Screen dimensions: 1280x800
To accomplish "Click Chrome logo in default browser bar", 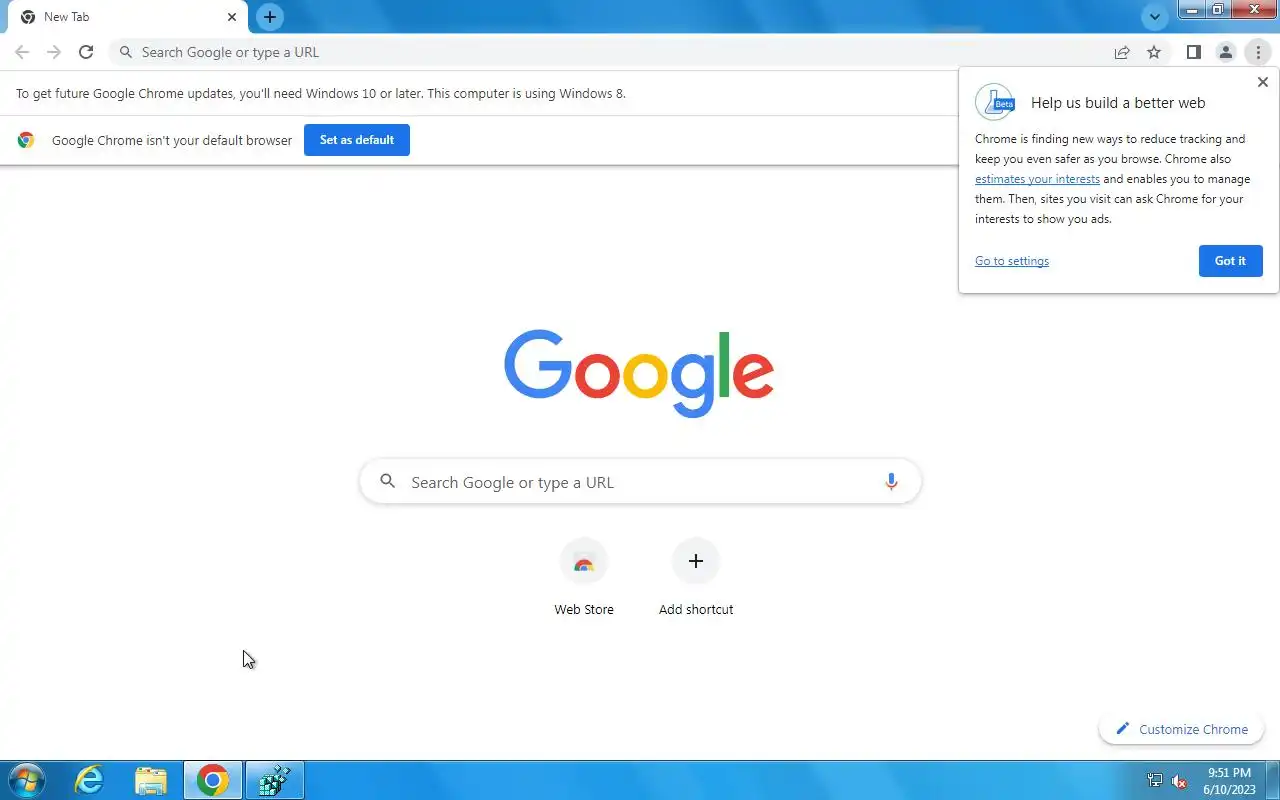I will tap(26, 140).
